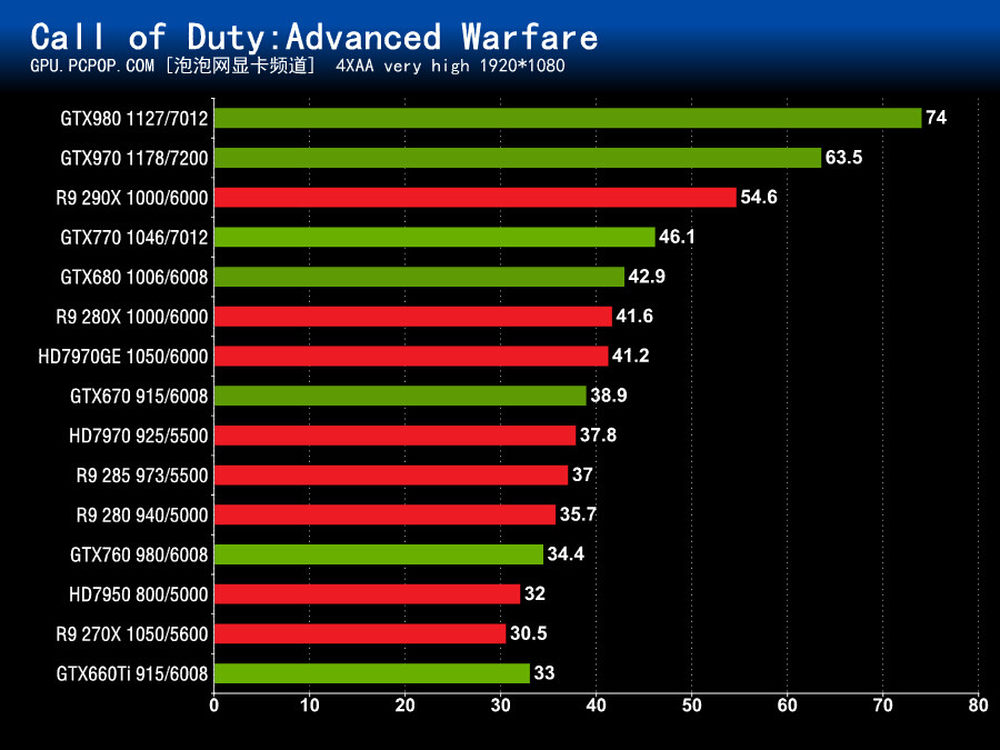Click the value 42.9
The image size is (1000, 750).
647,276
